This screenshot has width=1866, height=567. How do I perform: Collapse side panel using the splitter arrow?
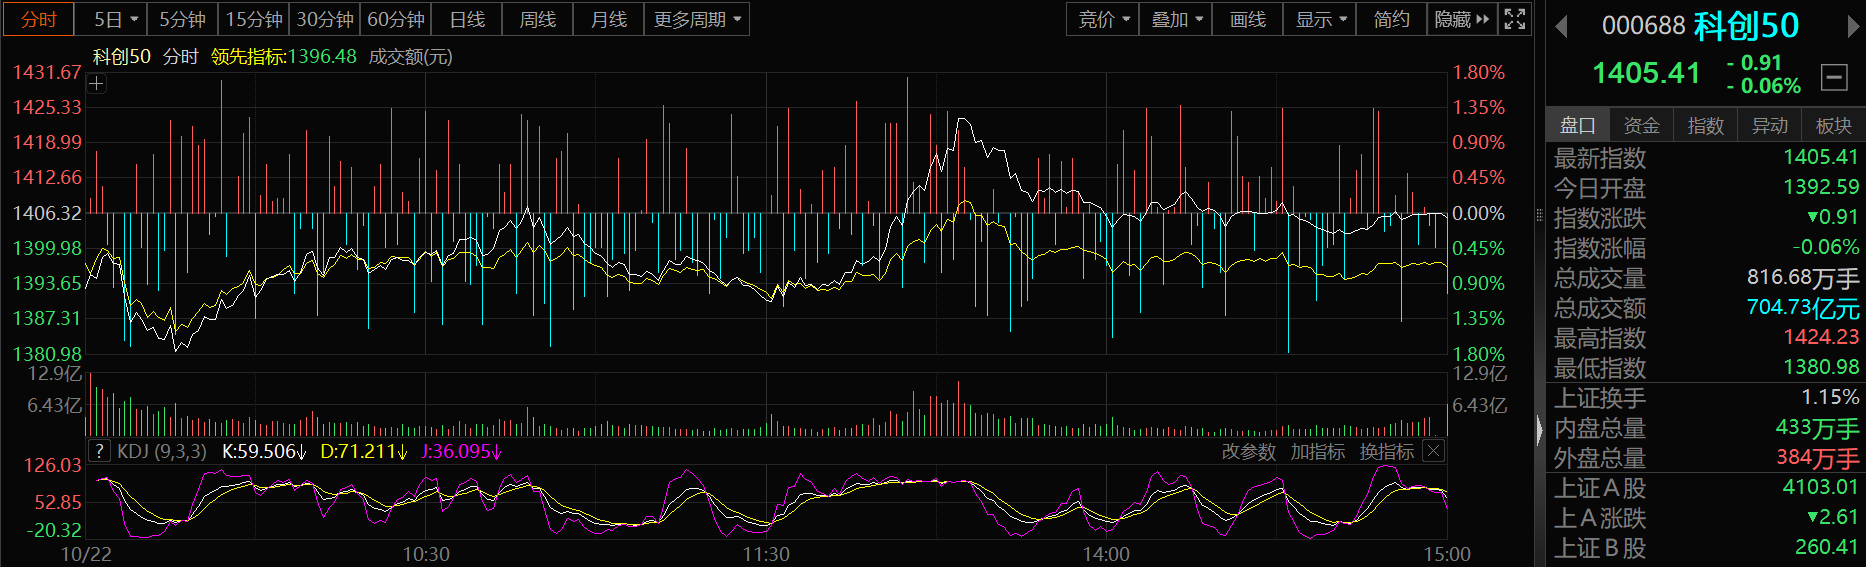coord(1539,430)
